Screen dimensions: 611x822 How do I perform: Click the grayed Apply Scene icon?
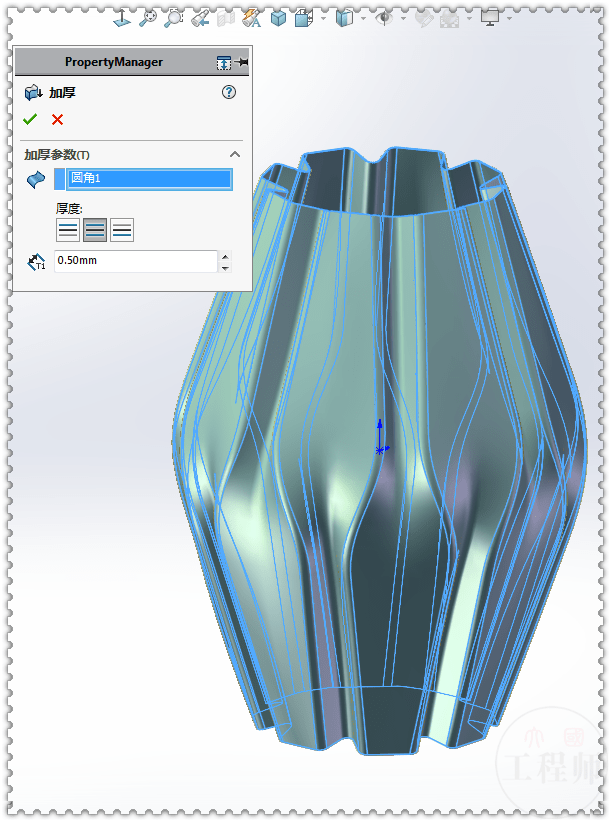coord(450,19)
